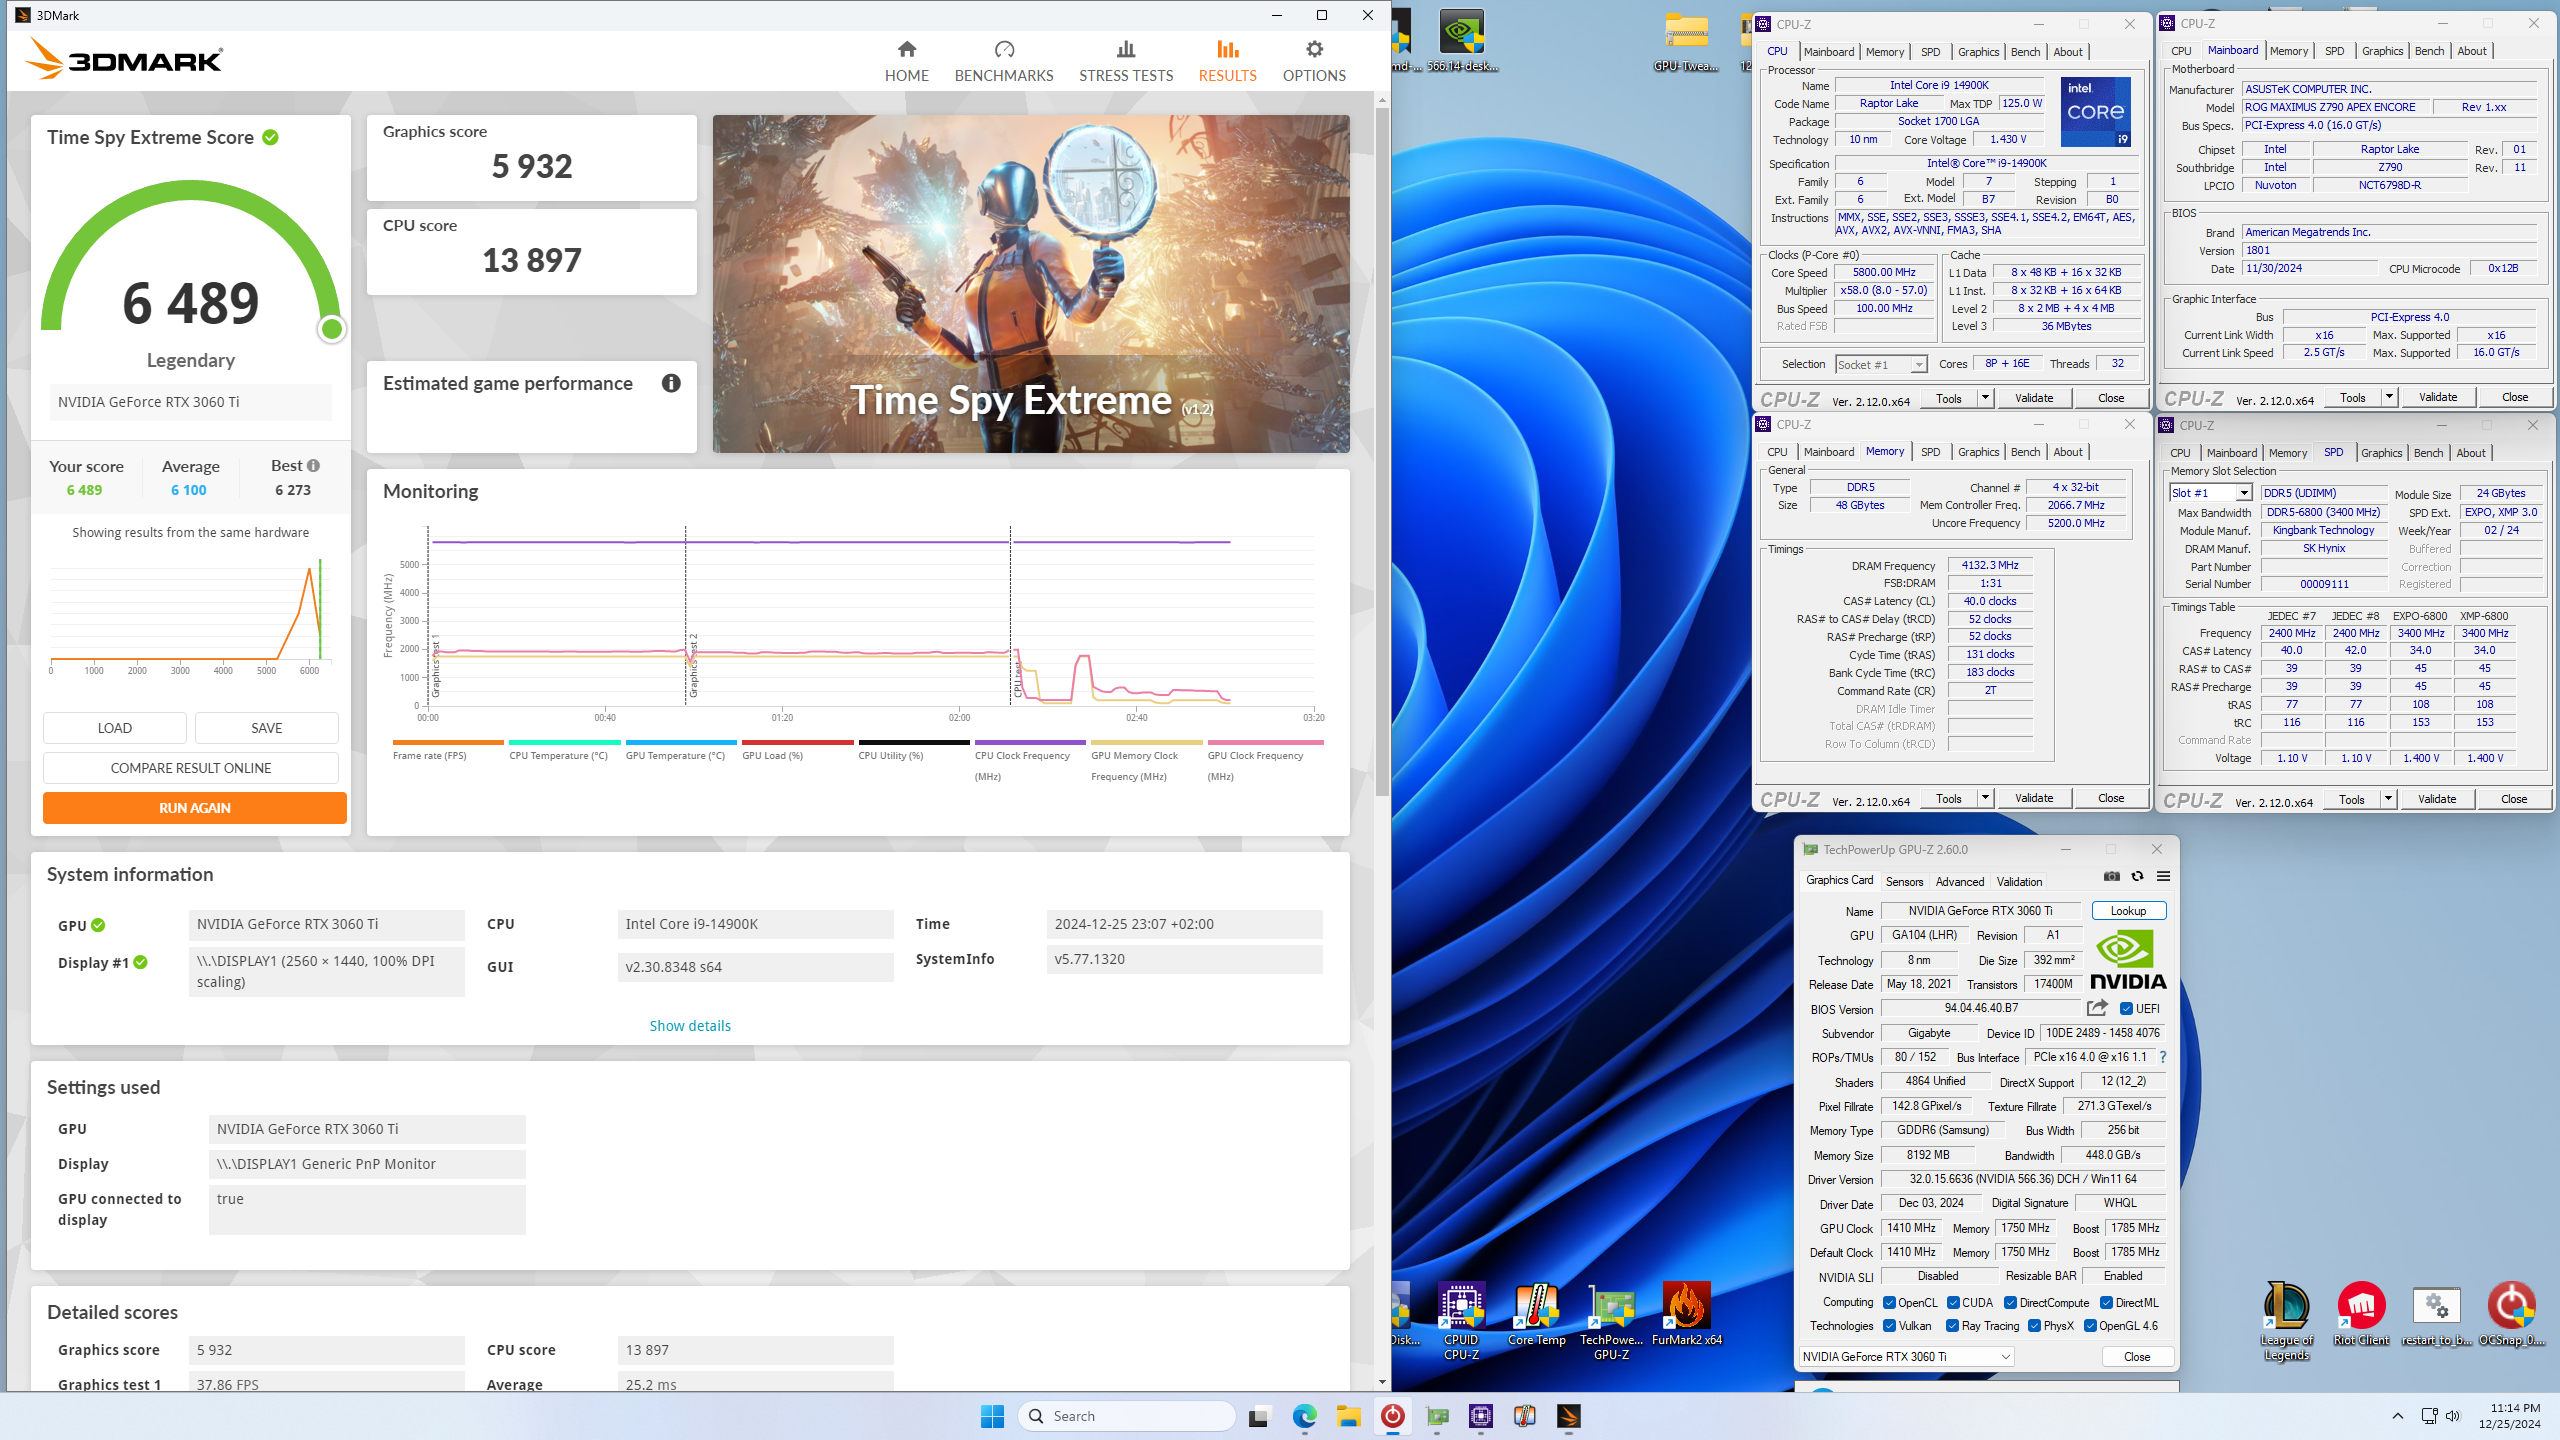Toggle the PhysX checkbox in GPU-Z
The height and width of the screenshot is (1440, 2560).
coord(2034,1326)
